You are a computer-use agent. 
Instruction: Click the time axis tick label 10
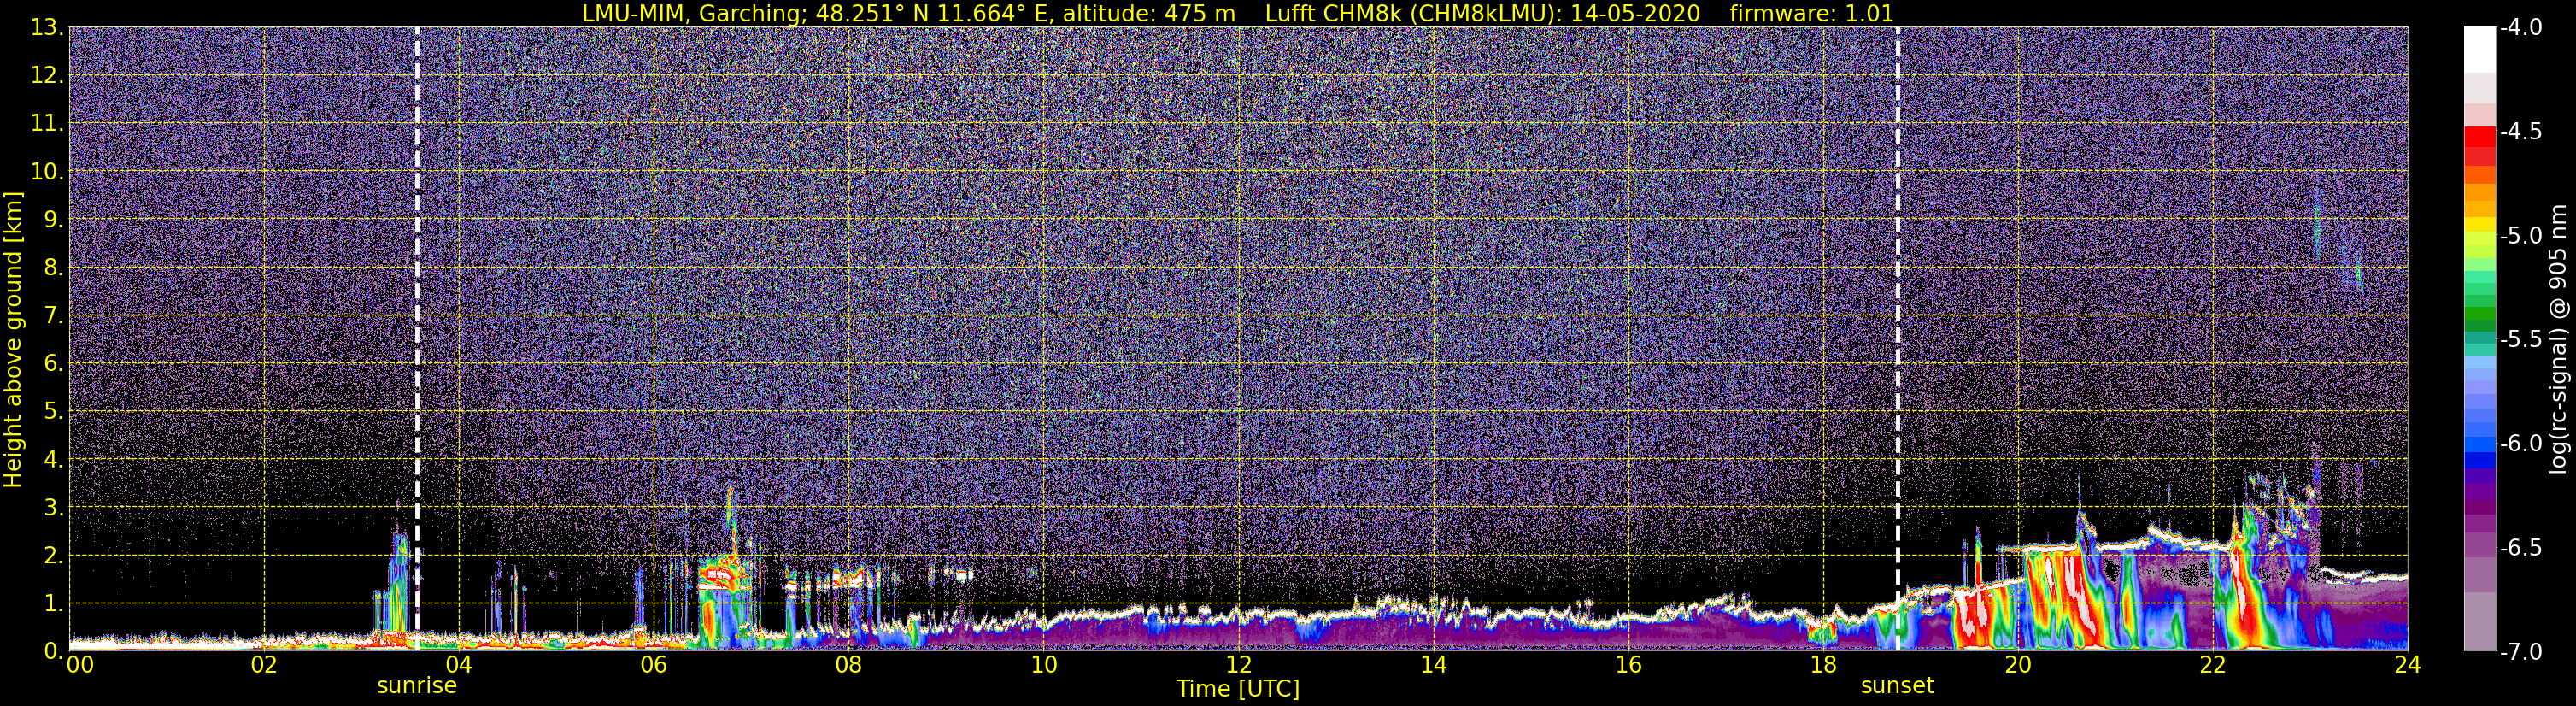tap(1044, 665)
